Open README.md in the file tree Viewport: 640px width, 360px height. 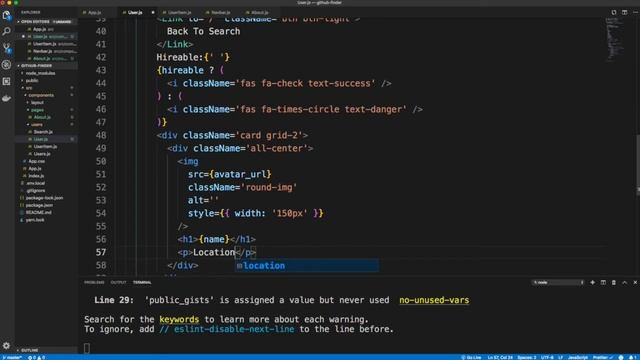[38, 213]
